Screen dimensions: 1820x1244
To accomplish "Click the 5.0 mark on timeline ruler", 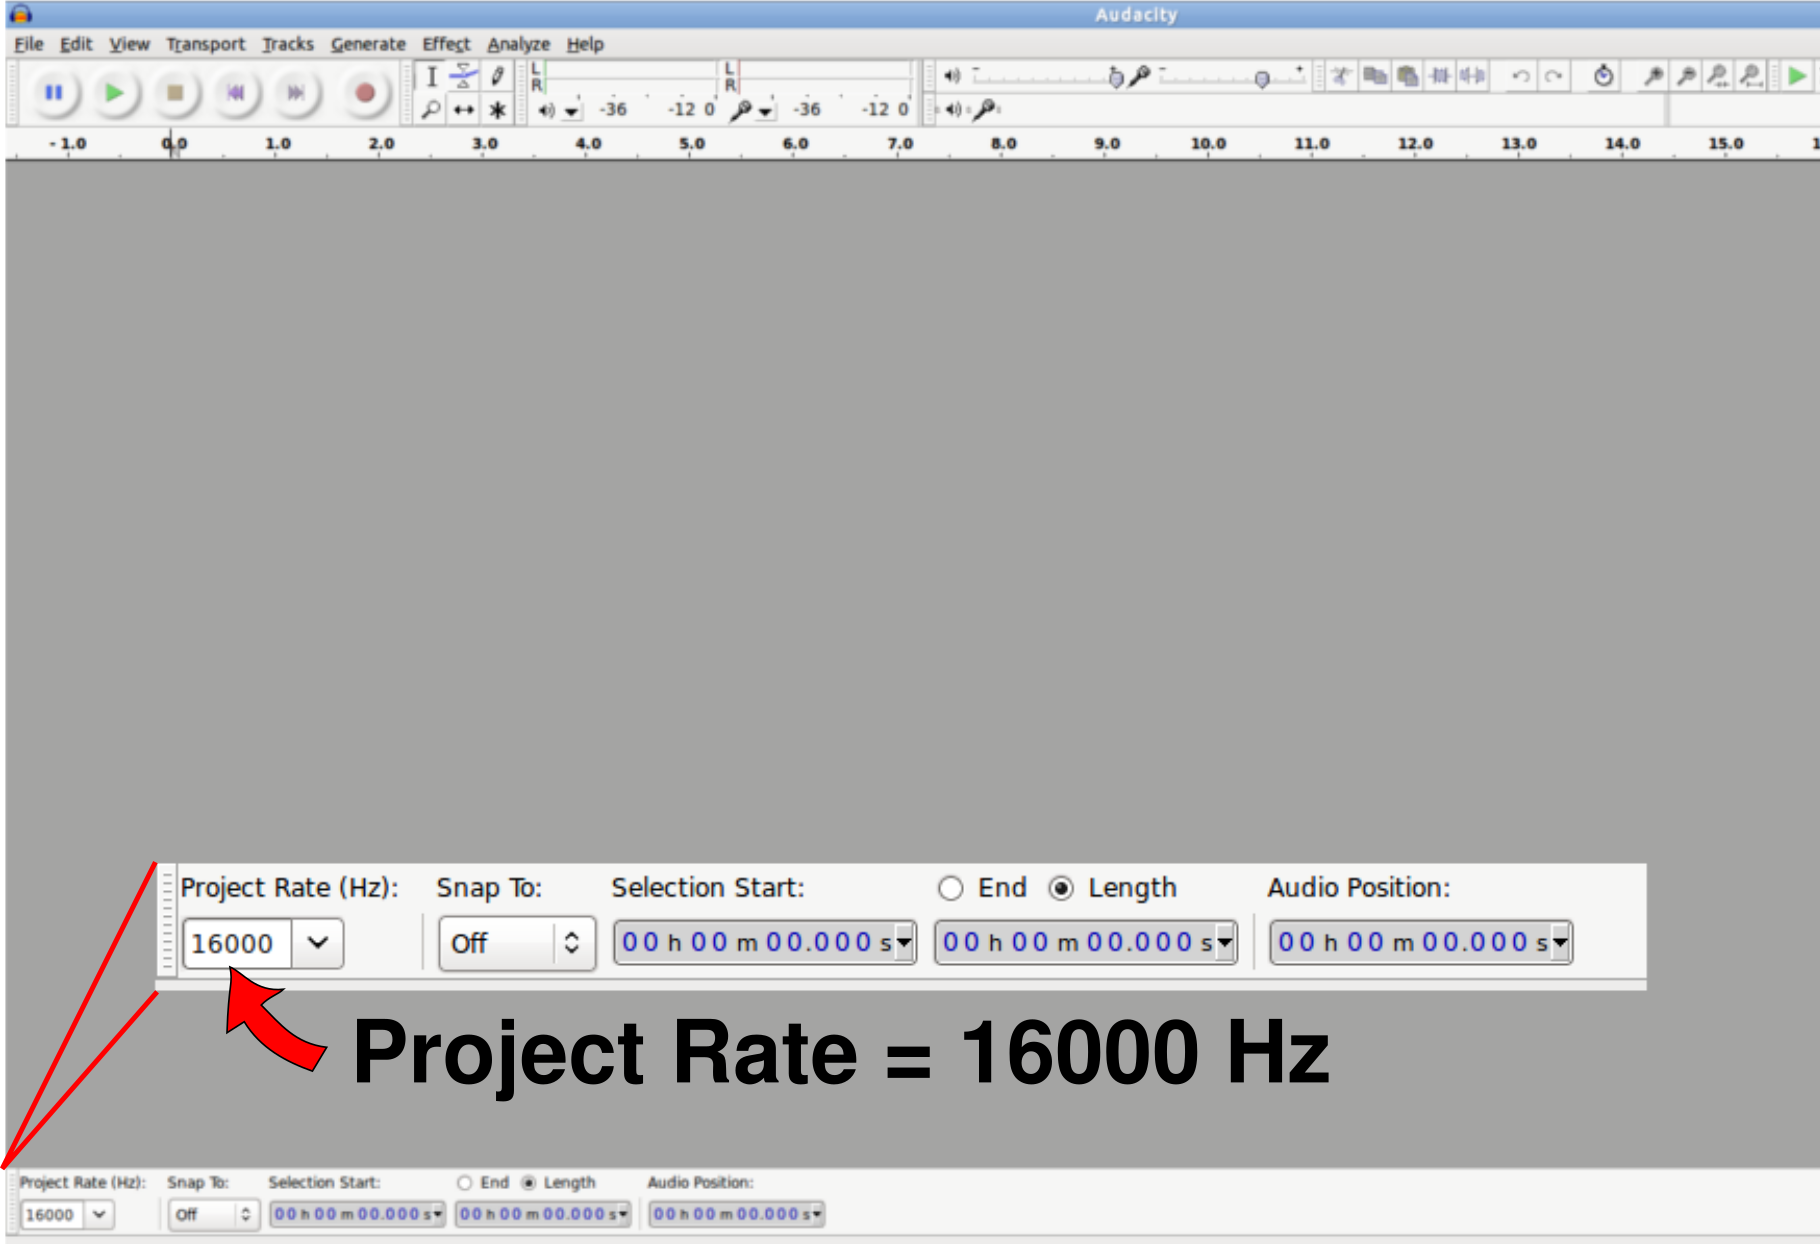I will click(692, 143).
